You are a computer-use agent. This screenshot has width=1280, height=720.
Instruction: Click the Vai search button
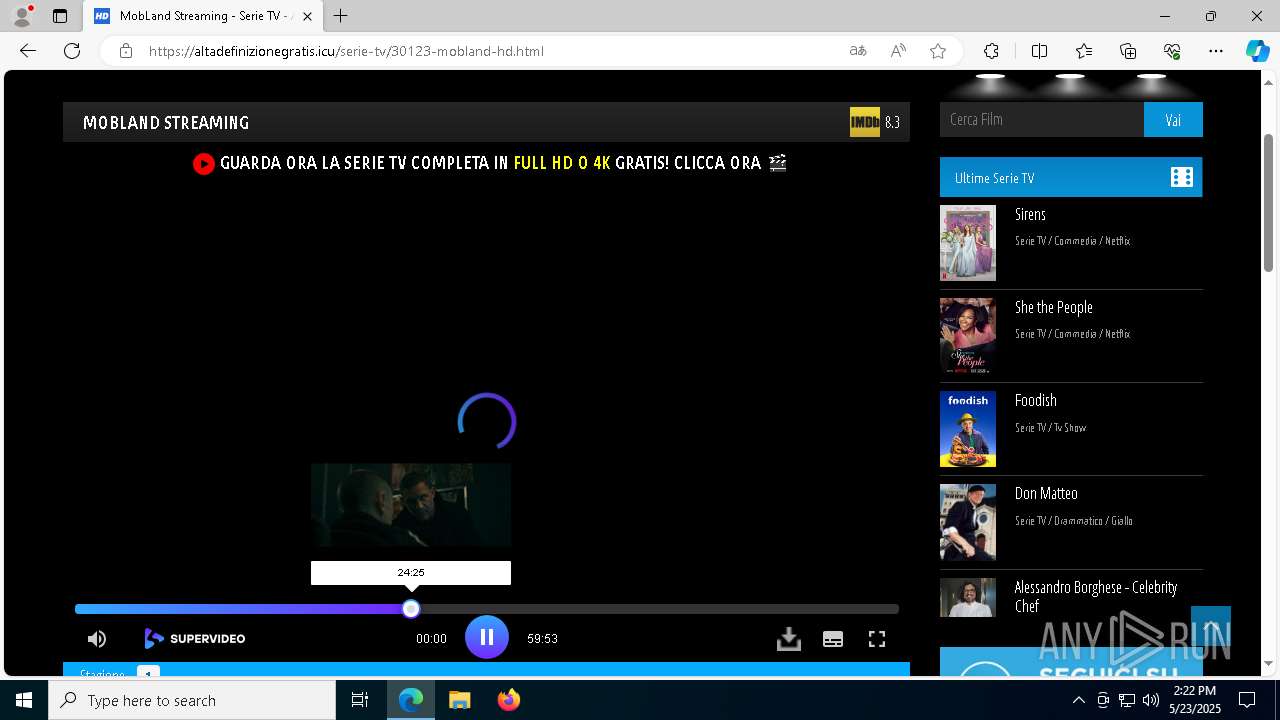1173,119
